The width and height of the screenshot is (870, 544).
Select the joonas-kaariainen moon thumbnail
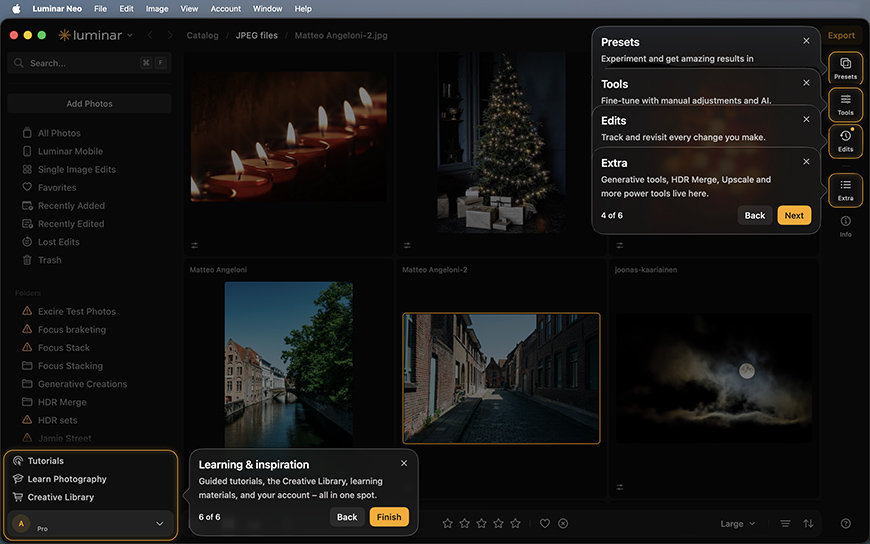(714, 378)
